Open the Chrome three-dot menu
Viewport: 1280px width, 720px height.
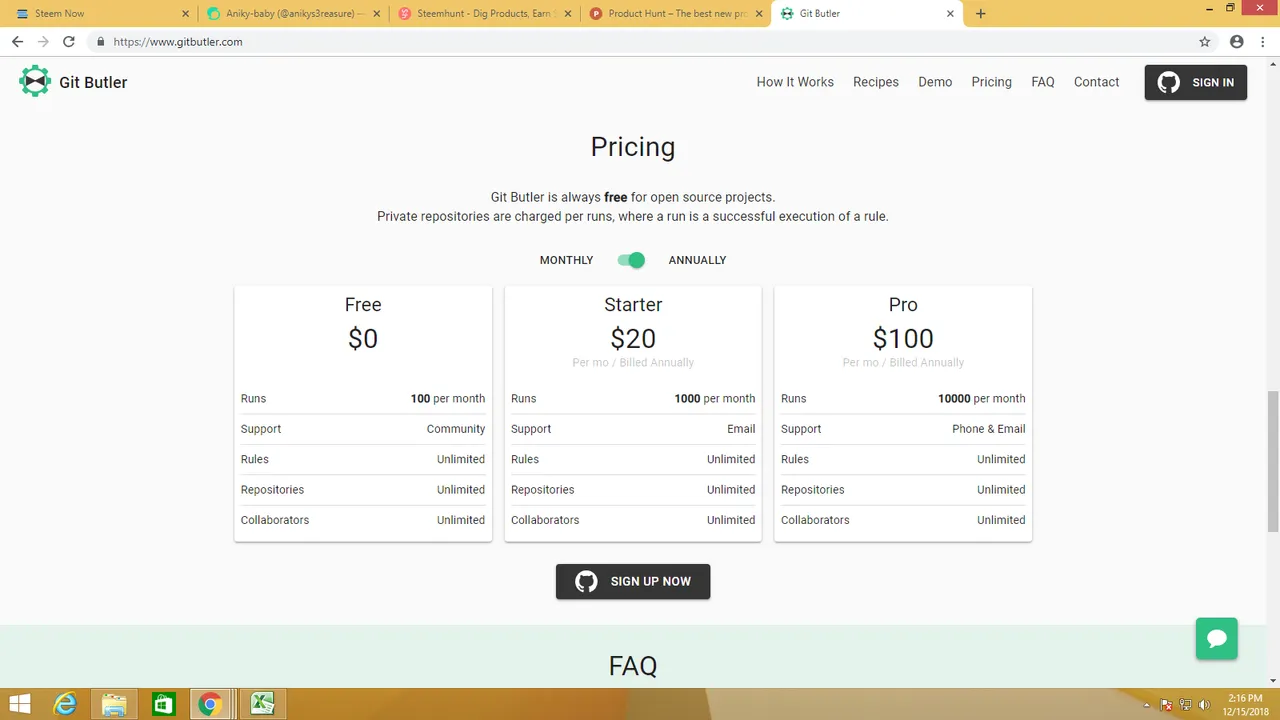click(x=1264, y=42)
